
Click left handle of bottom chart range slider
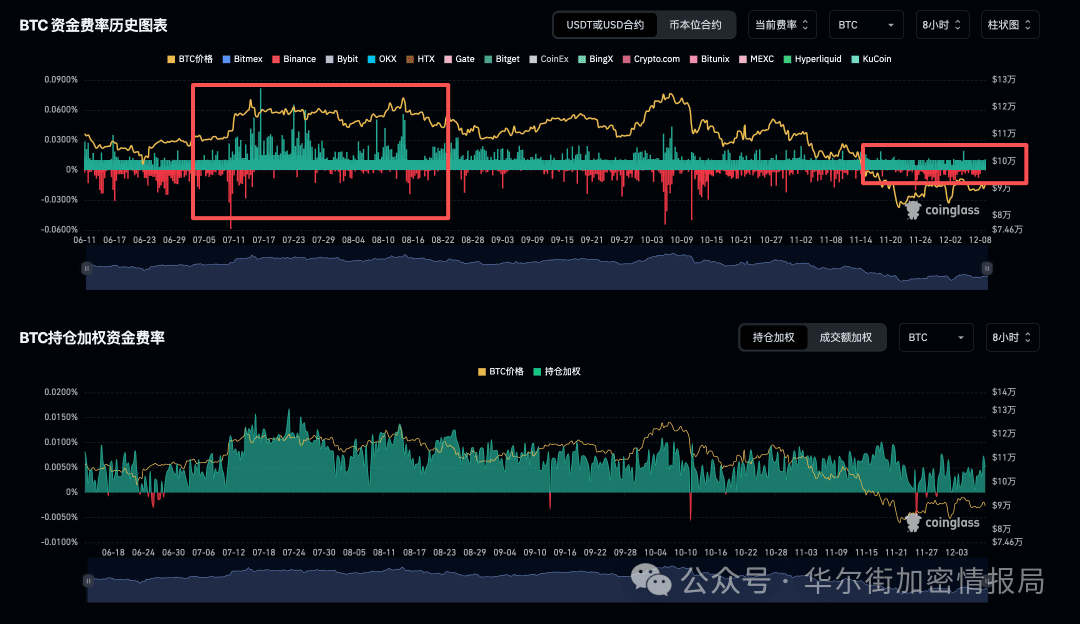(x=88, y=581)
